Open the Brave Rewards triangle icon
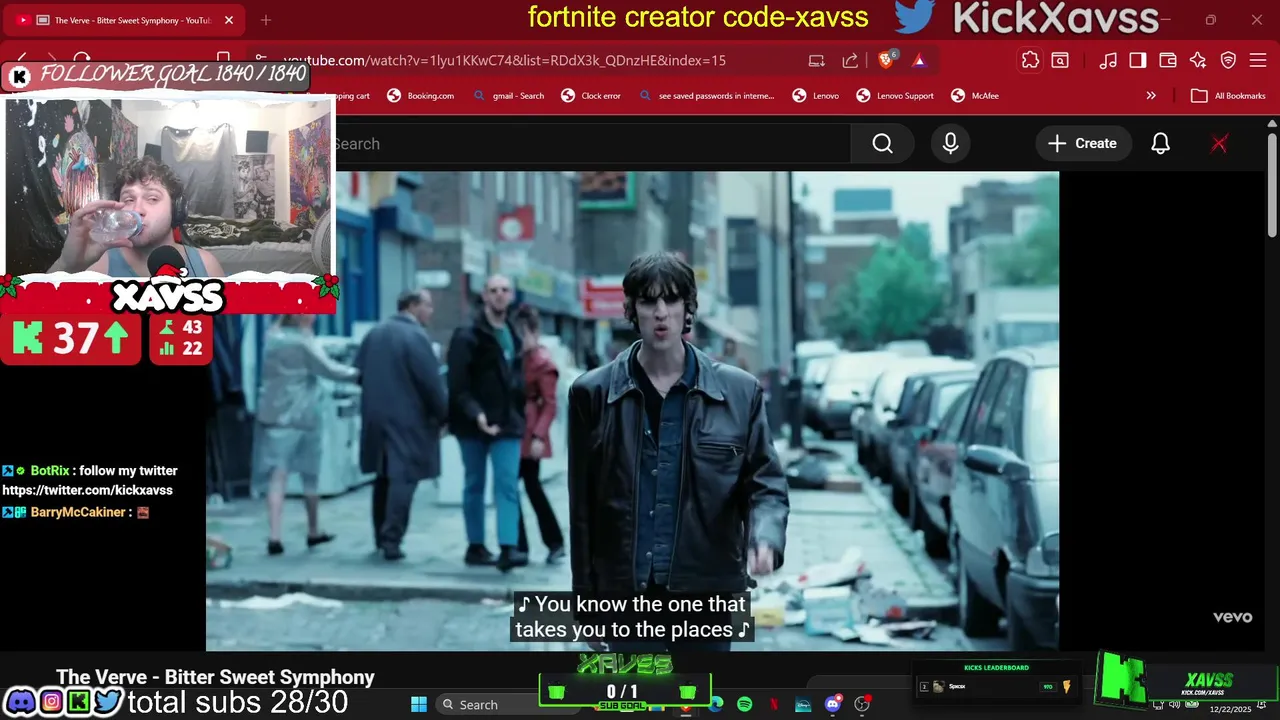 [919, 60]
